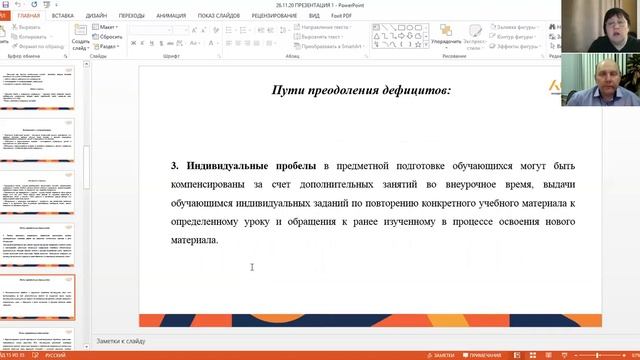Open Эффекты фигуры shape effects
Screen dimensions: 640x360
click(516, 47)
